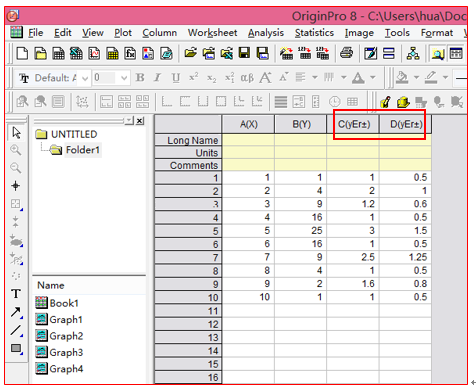476x390 pixels.
Task: Click the New Graph toolbar icon
Action: pyautogui.click(x=94, y=53)
